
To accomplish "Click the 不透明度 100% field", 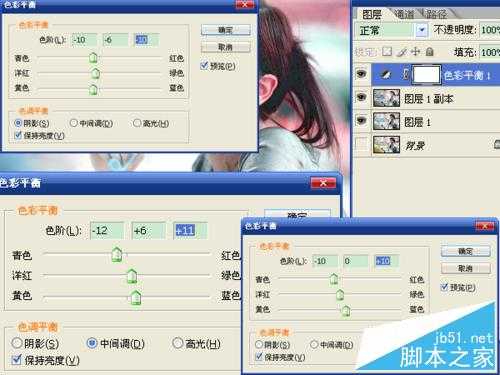I will point(489,30).
